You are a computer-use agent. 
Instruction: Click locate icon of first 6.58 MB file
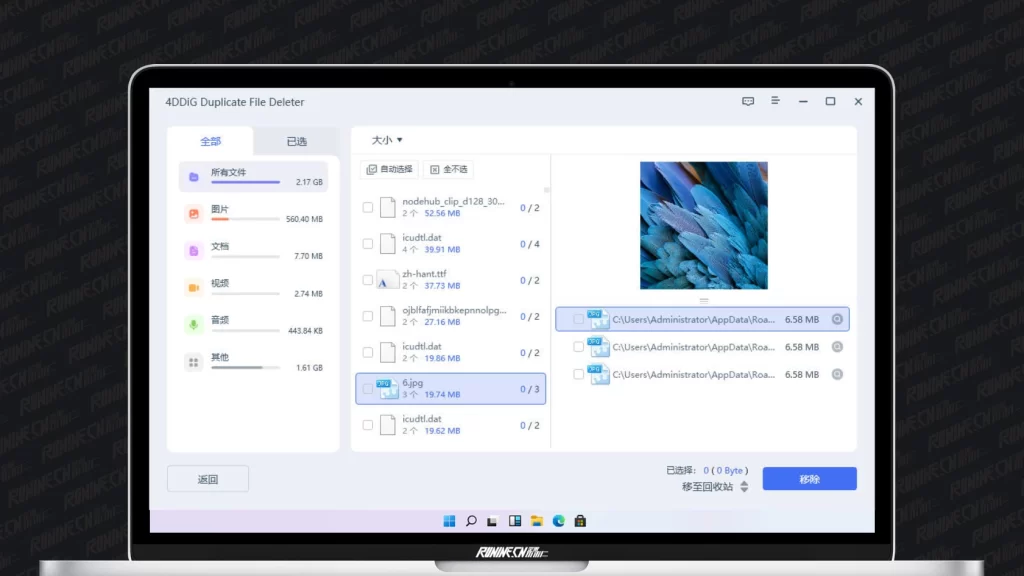click(x=837, y=320)
